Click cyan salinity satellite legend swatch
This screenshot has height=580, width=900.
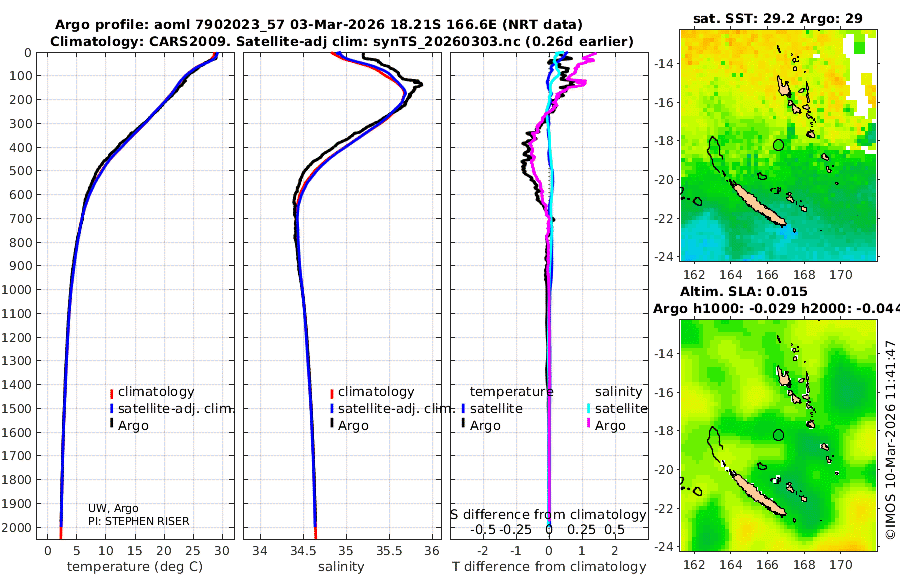point(588,409)
